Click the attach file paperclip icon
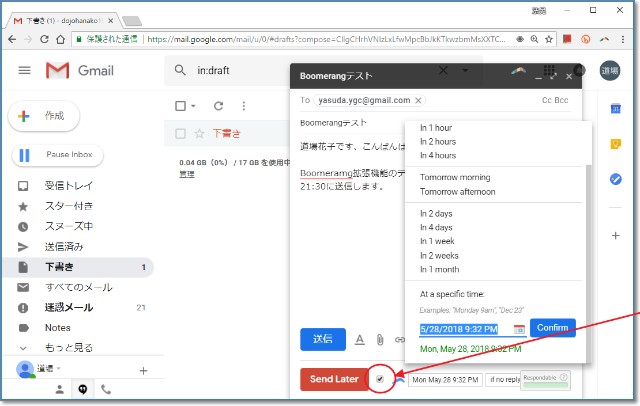 coord(380,339)
